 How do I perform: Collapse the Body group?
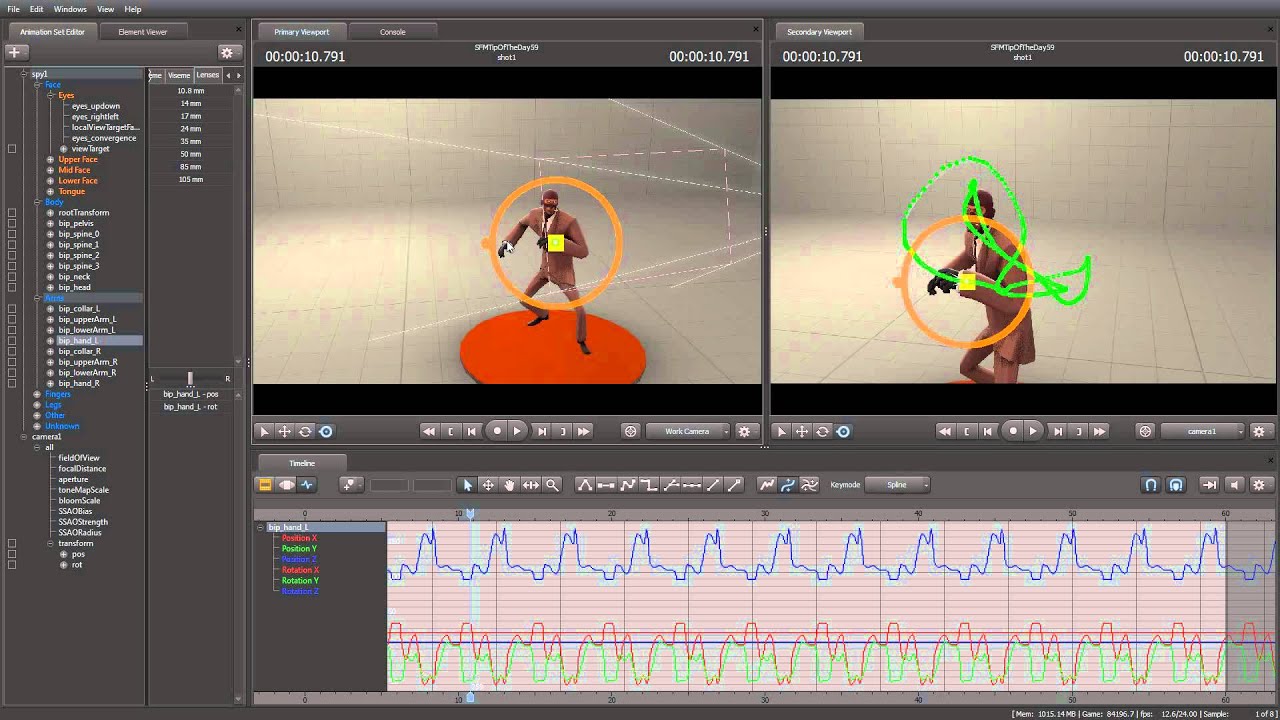click(37, 202)
